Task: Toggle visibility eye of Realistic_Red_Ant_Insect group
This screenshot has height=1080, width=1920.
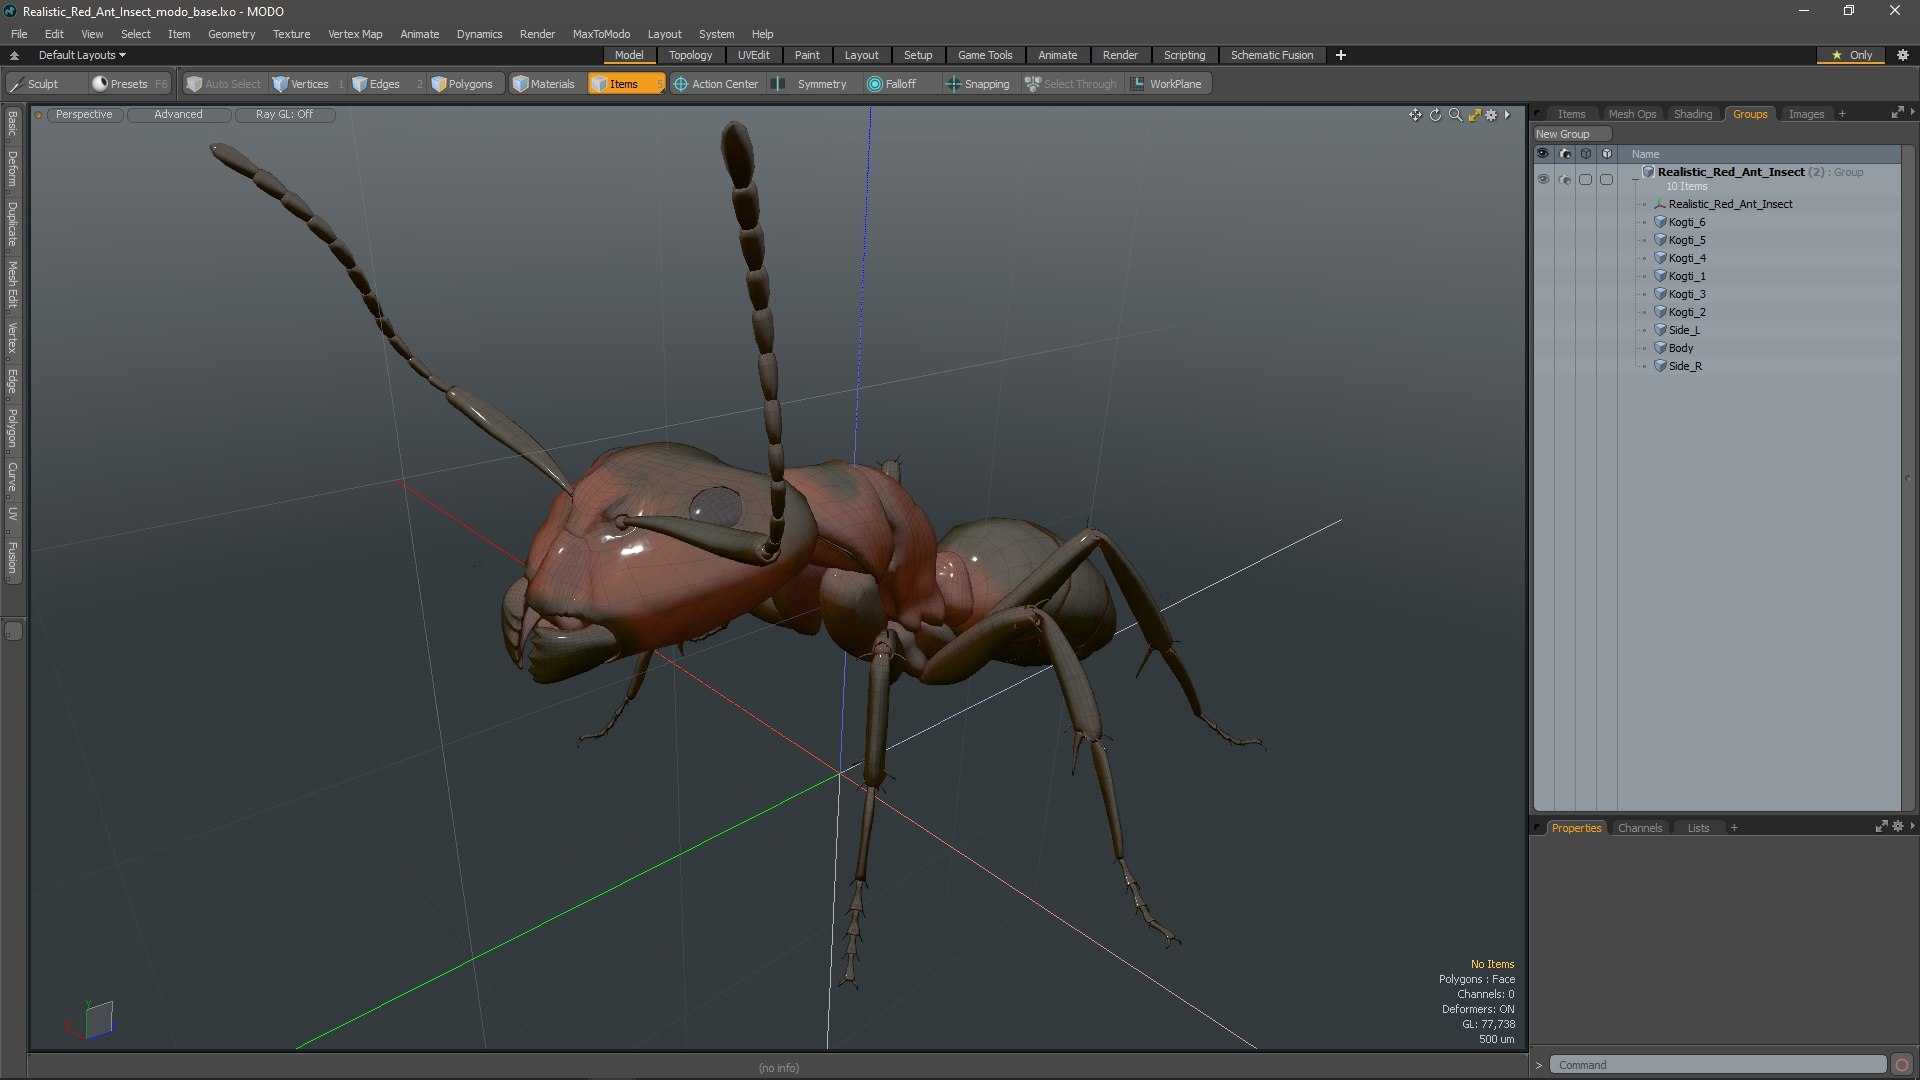Action: pos(1543,179)
